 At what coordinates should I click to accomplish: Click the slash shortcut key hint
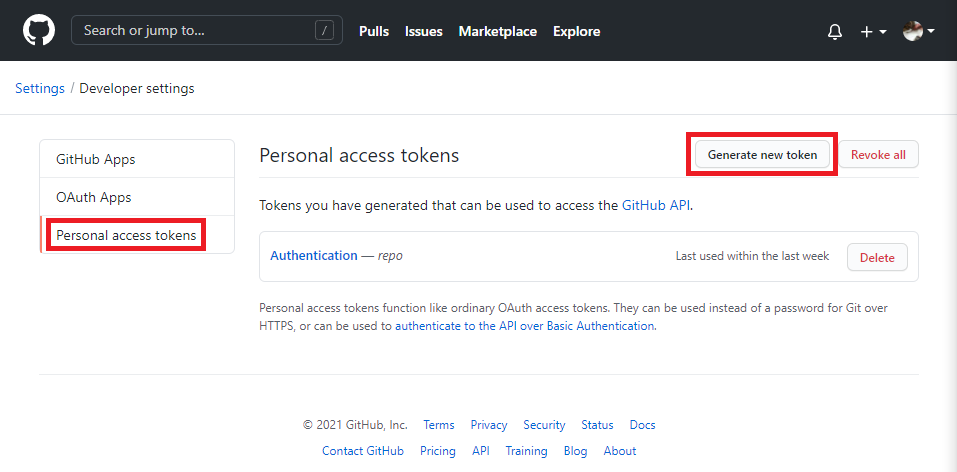tap(325, 31)
